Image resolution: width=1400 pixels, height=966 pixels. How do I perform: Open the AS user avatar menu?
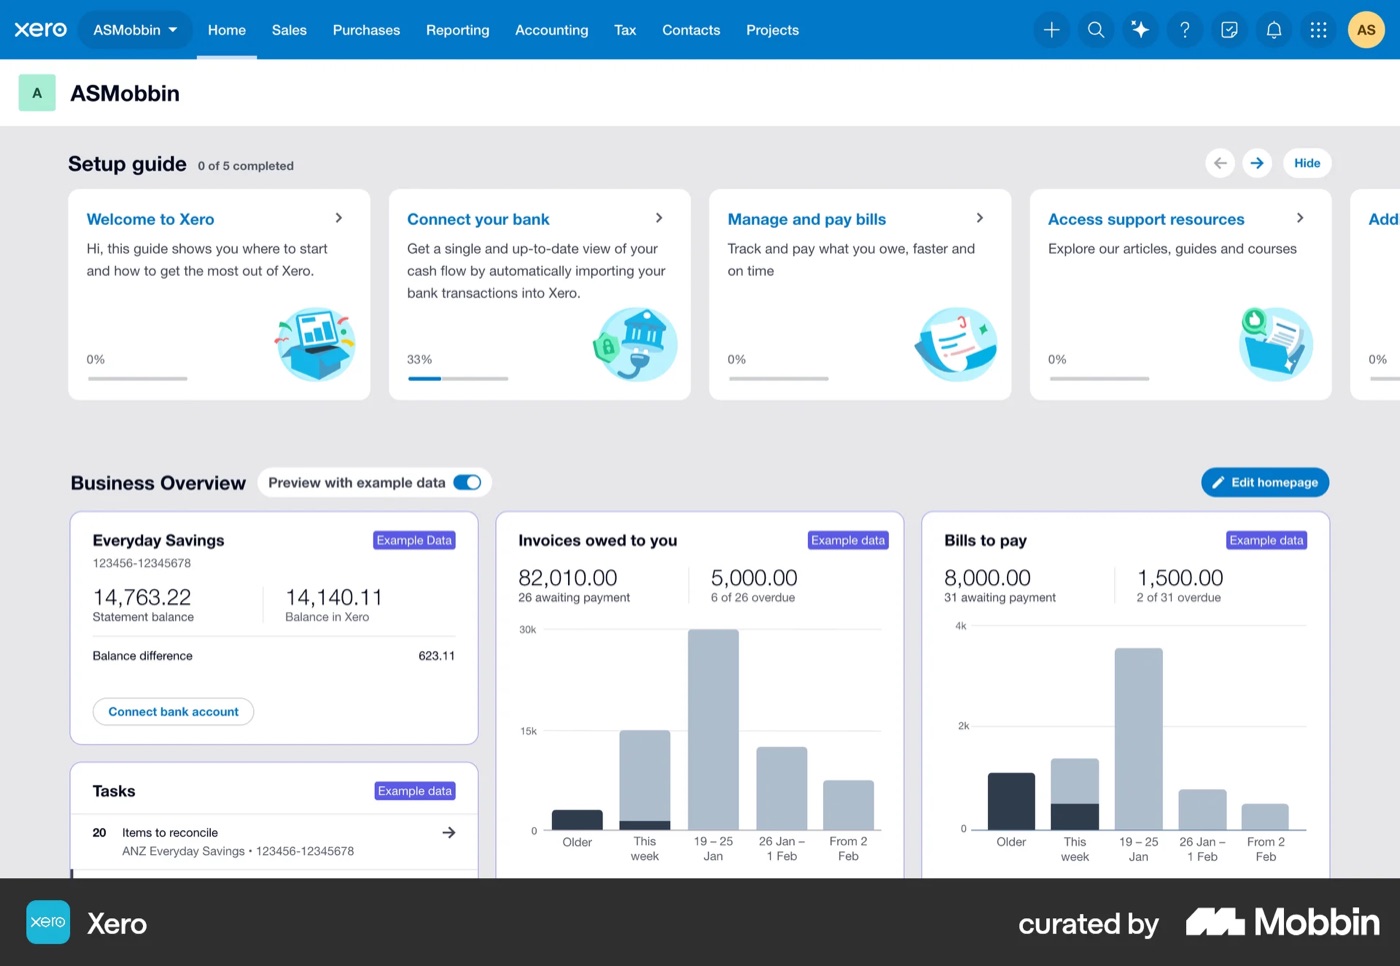point(1366,30)
